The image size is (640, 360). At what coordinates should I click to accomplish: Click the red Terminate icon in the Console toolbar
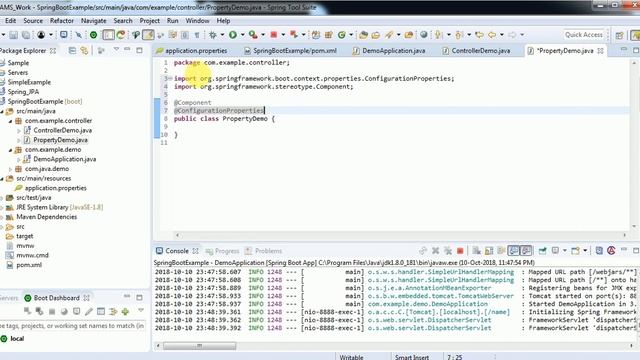point(460,251)
